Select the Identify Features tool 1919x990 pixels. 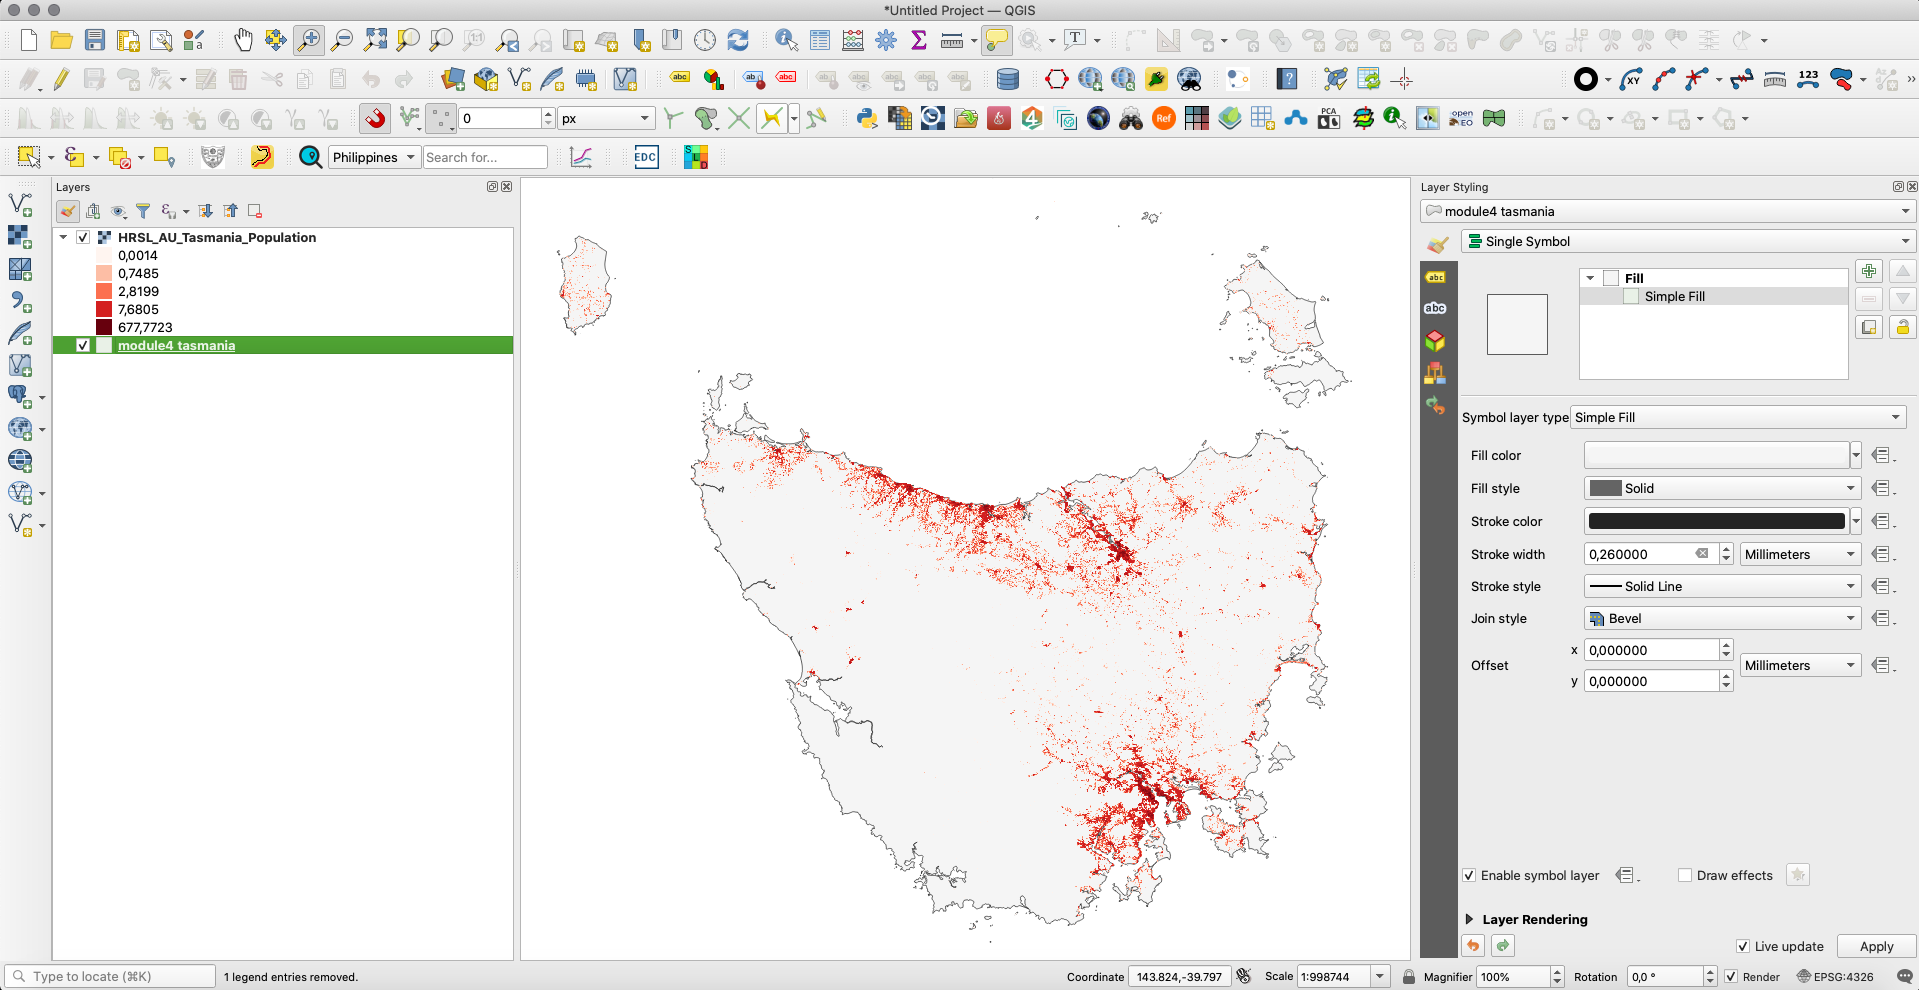787,40
